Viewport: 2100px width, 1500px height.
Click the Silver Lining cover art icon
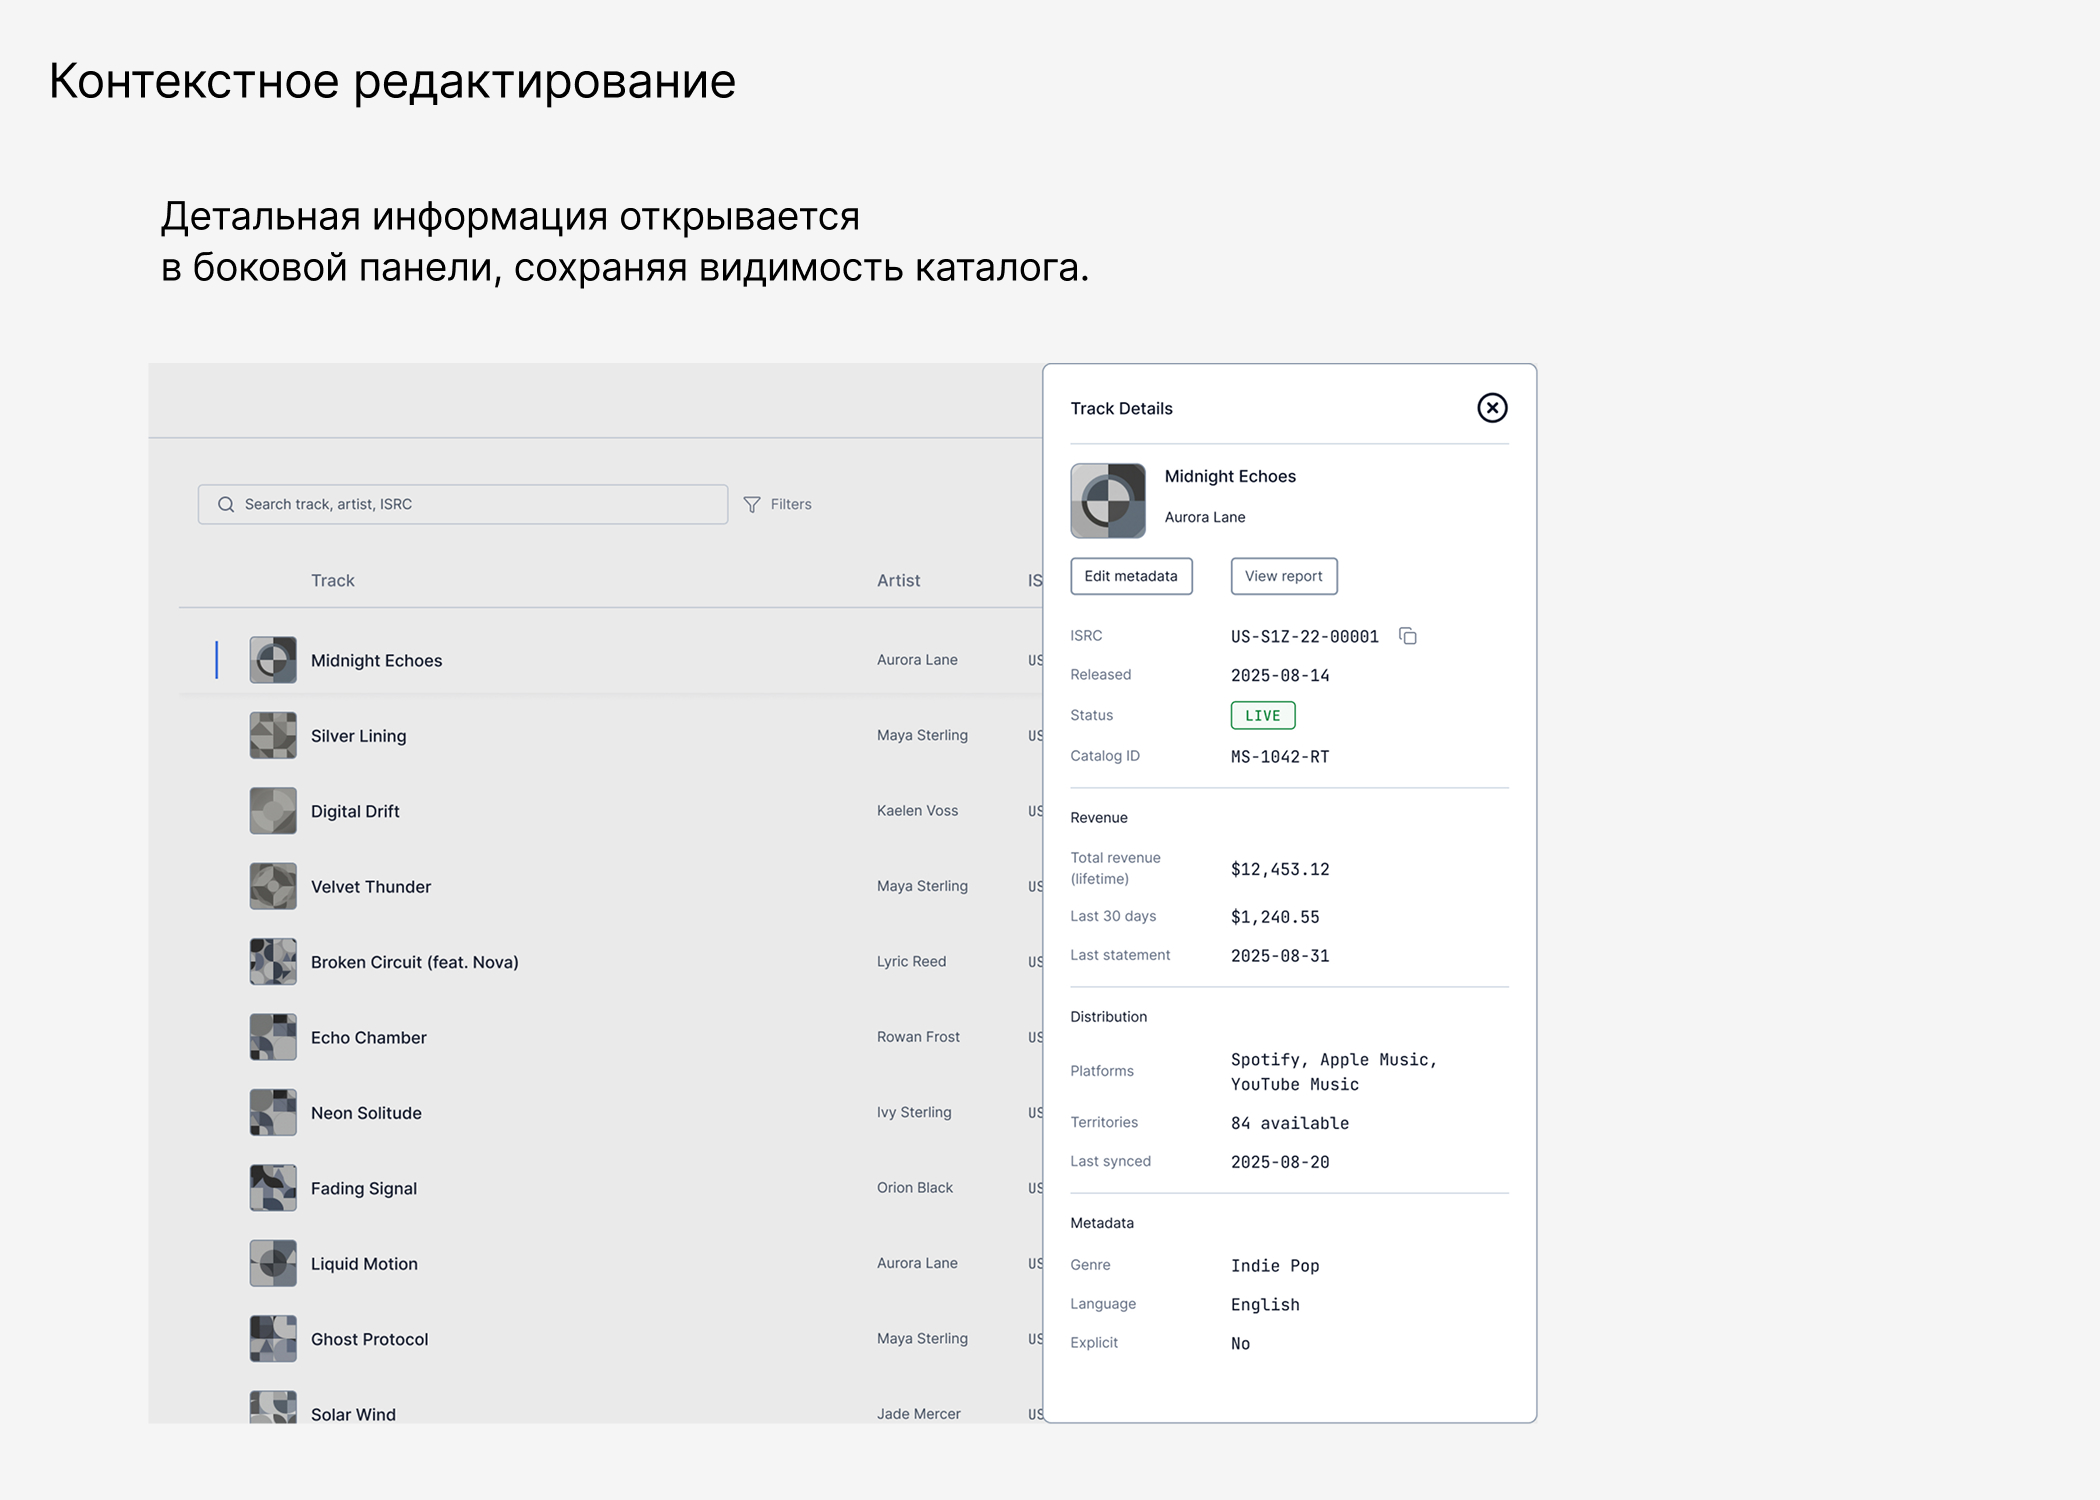click(x=272, y=735)
